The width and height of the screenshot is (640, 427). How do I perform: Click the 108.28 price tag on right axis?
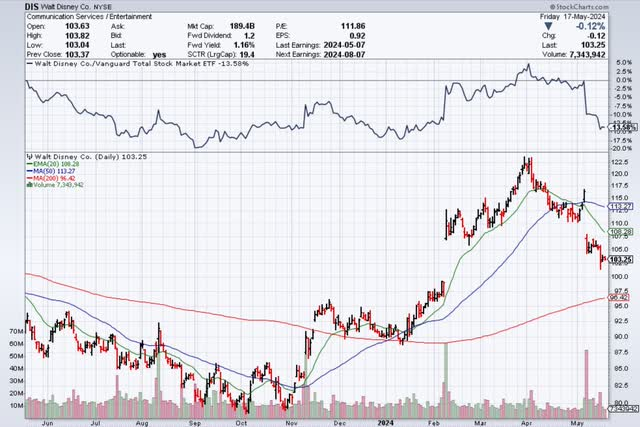[x=620, y=232]
